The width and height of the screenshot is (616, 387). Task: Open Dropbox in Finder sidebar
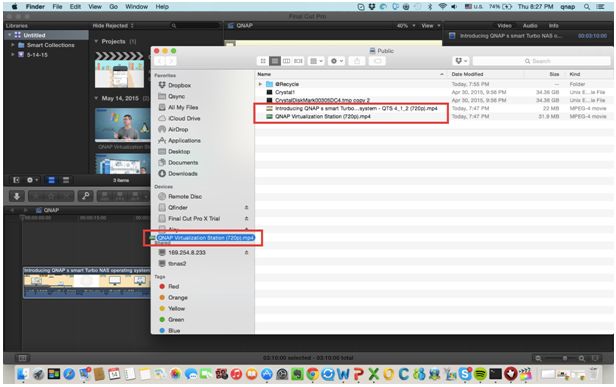pos(179,85)
